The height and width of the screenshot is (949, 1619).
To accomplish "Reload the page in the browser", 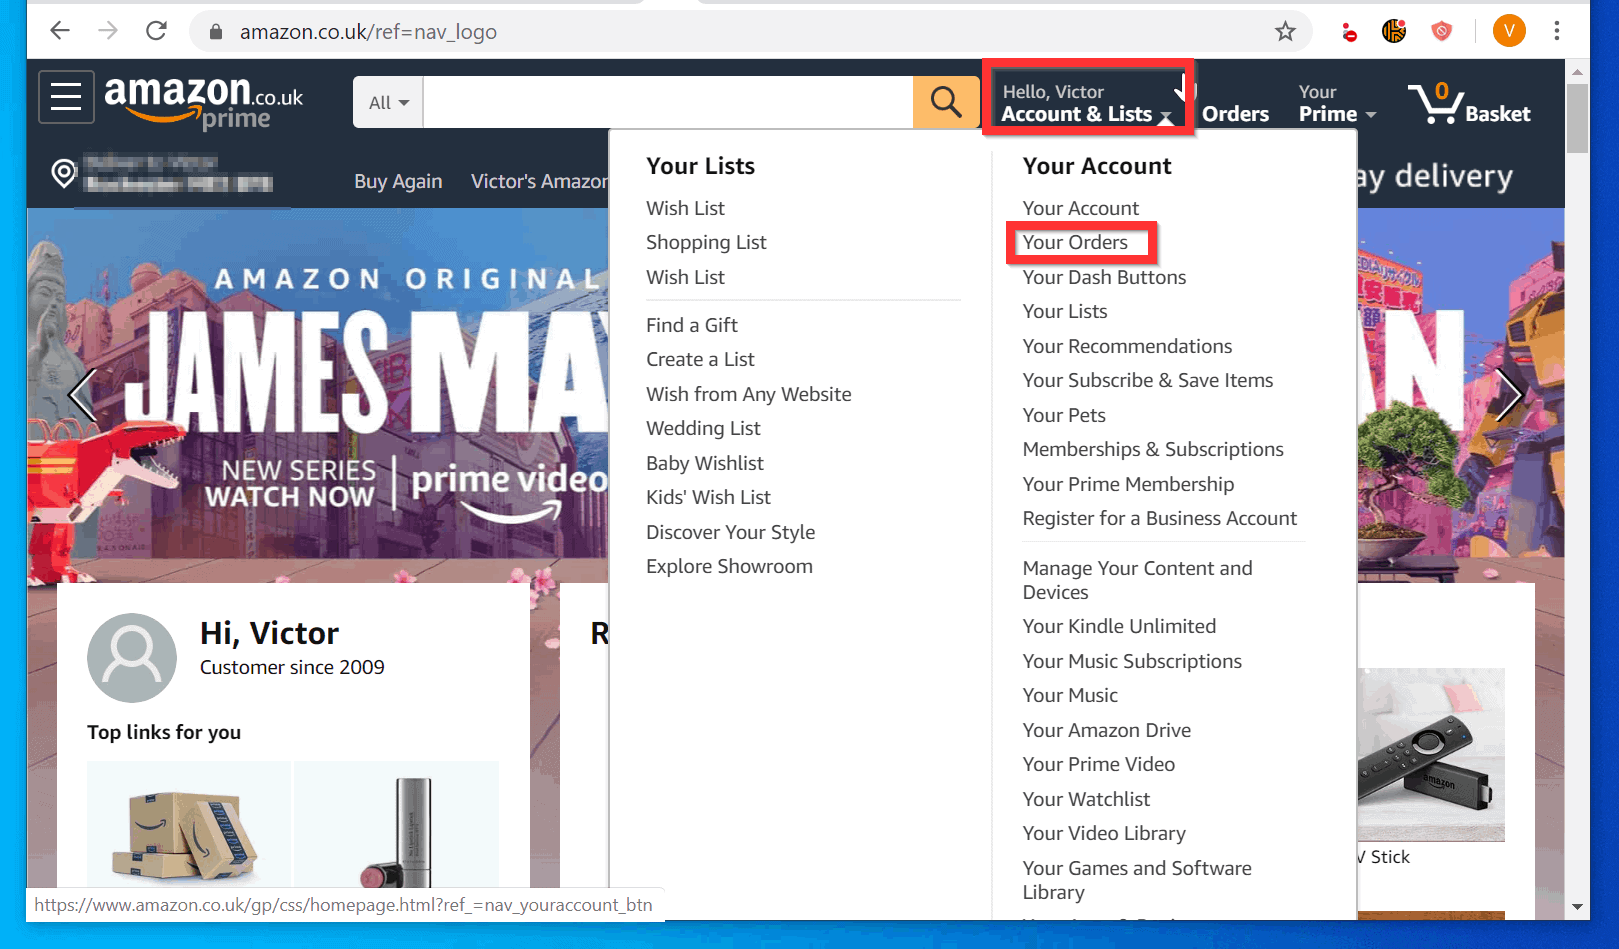I will tap(156, 31).
